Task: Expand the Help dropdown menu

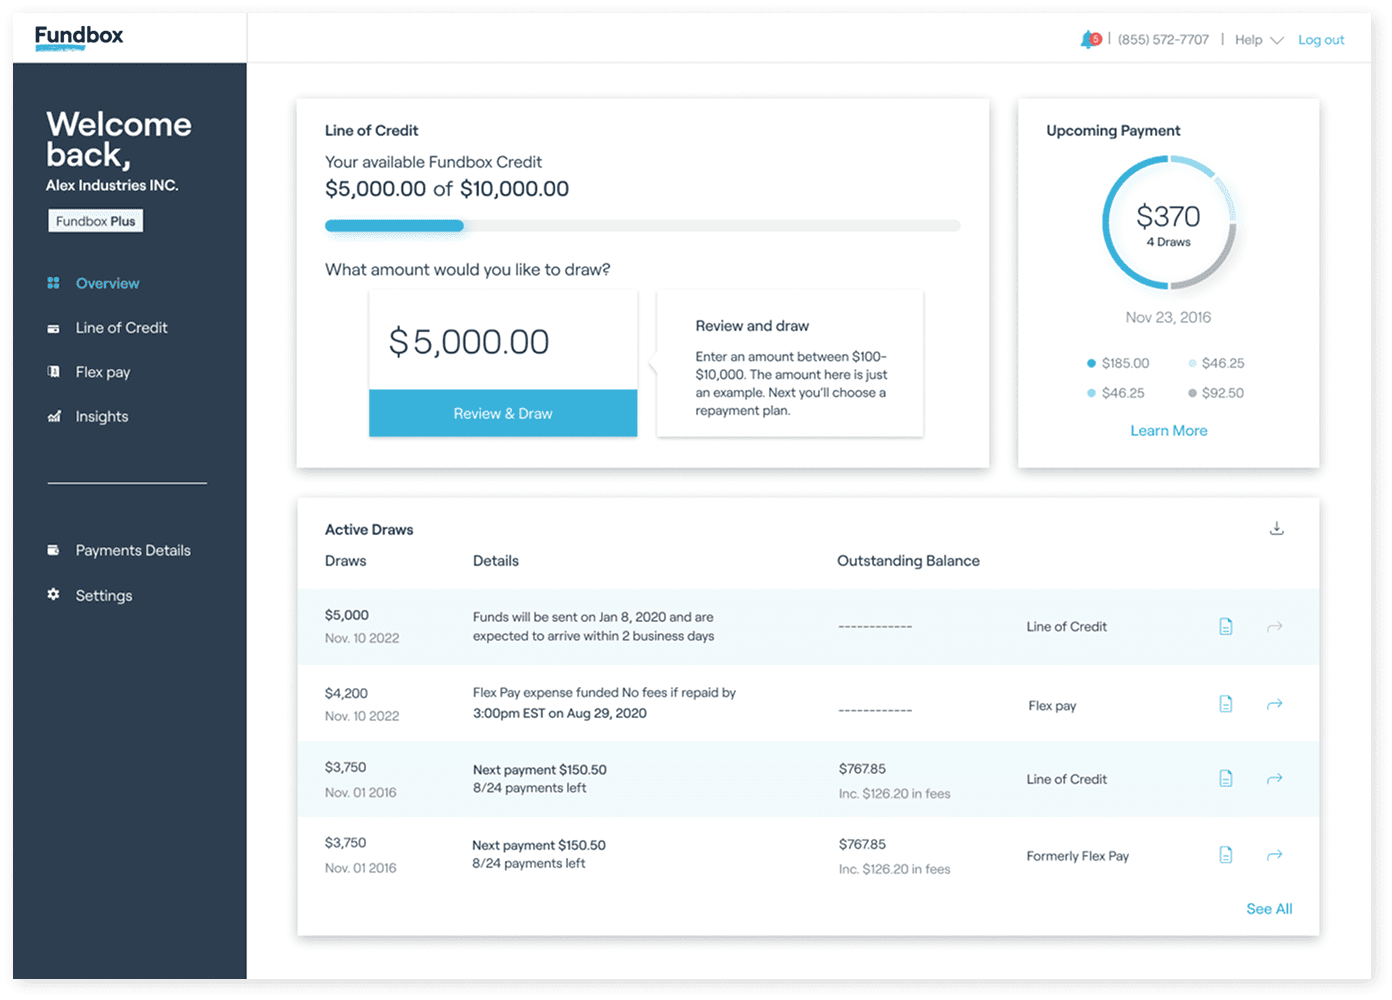Action: tap(1259, 40)
